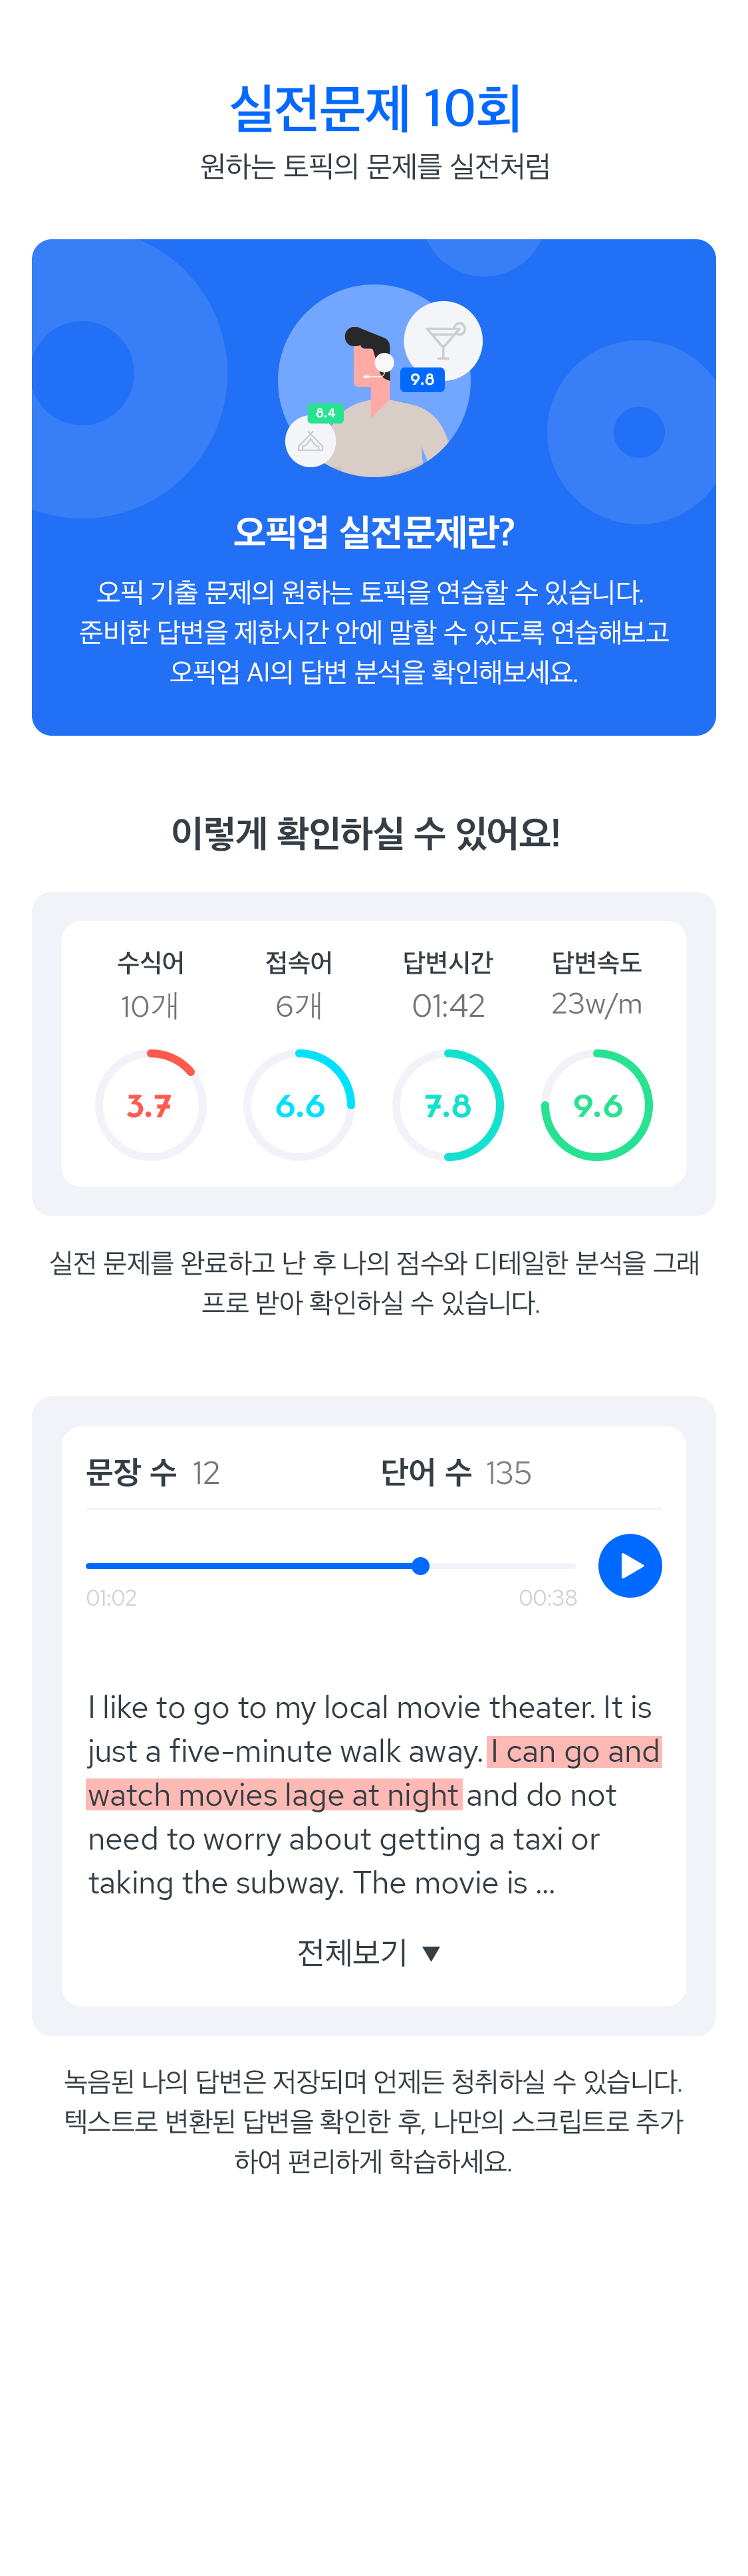The image size is (748, 2576).
Task: Click the 실전문제 10회 title
Action: pyautogui.click(x=375, y=108)
